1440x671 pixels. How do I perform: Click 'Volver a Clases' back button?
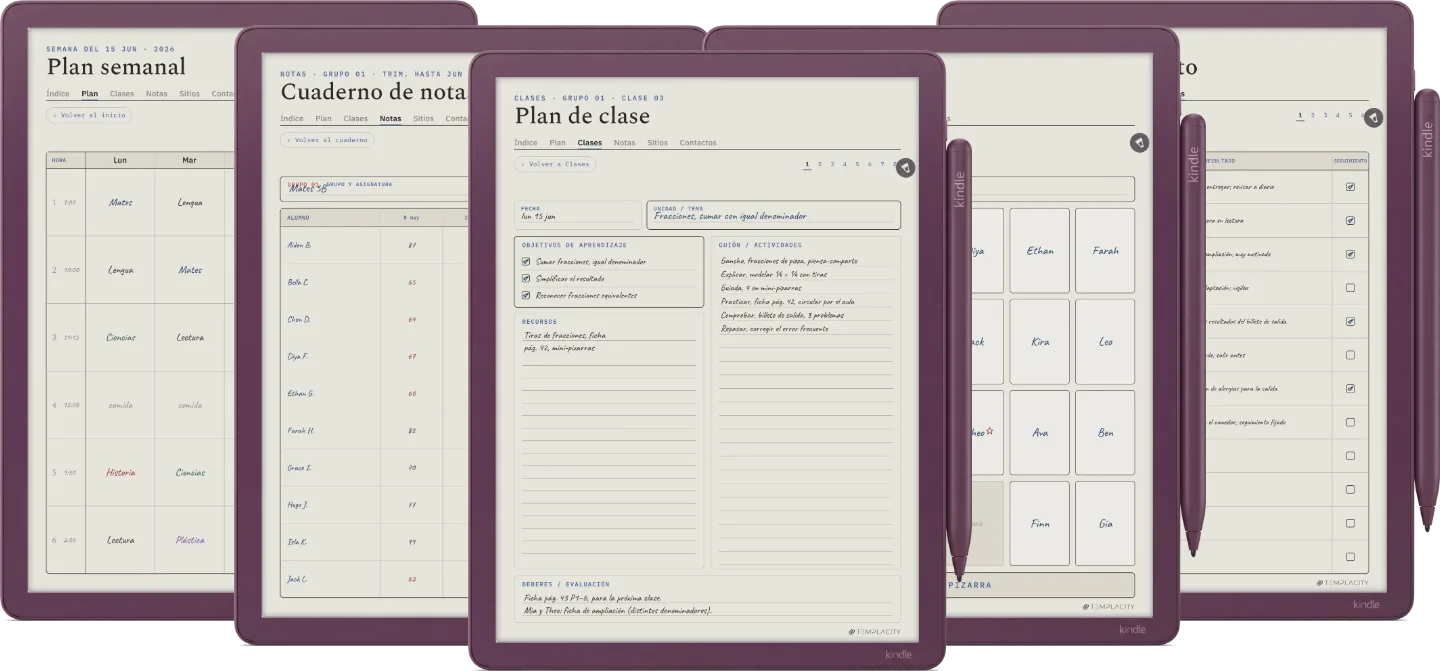[555, 164]
